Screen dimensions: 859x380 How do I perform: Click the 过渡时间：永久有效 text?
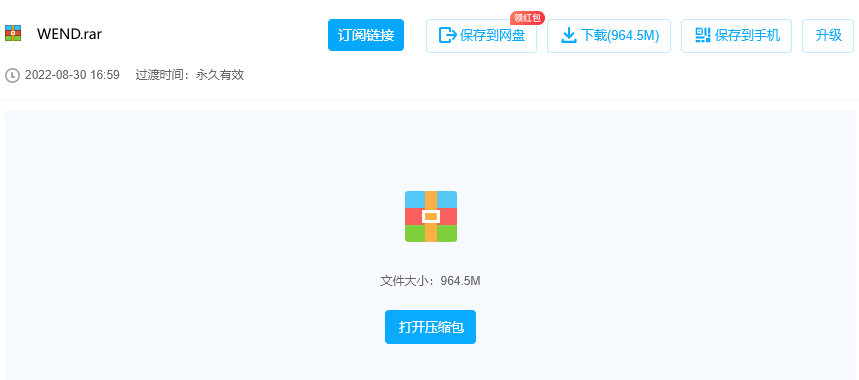click(x=190, y=76)
